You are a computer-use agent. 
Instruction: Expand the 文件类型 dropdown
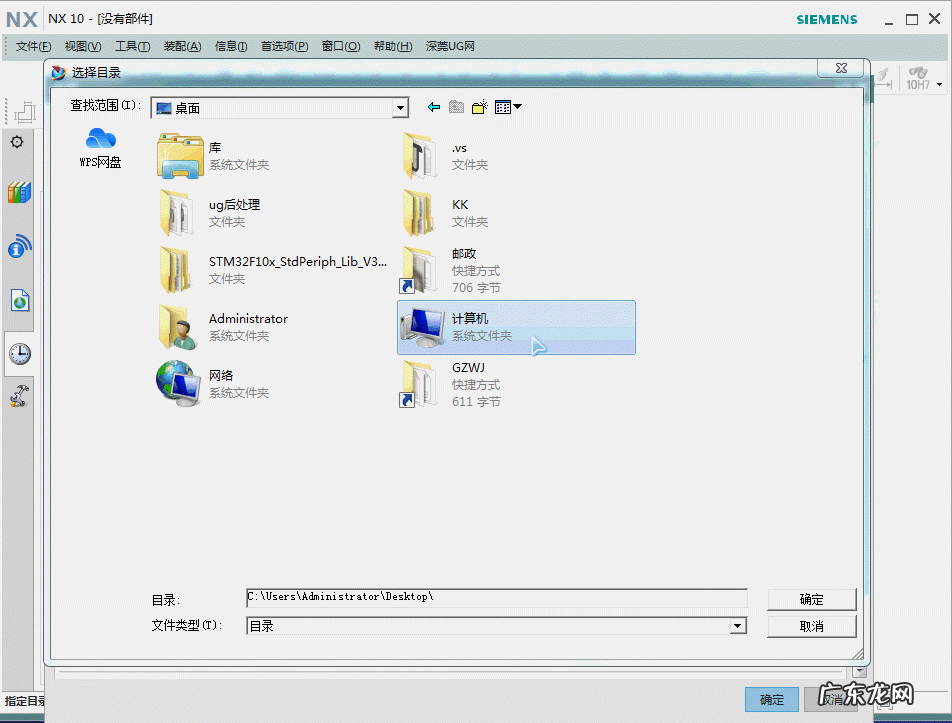tap(737, 626)
